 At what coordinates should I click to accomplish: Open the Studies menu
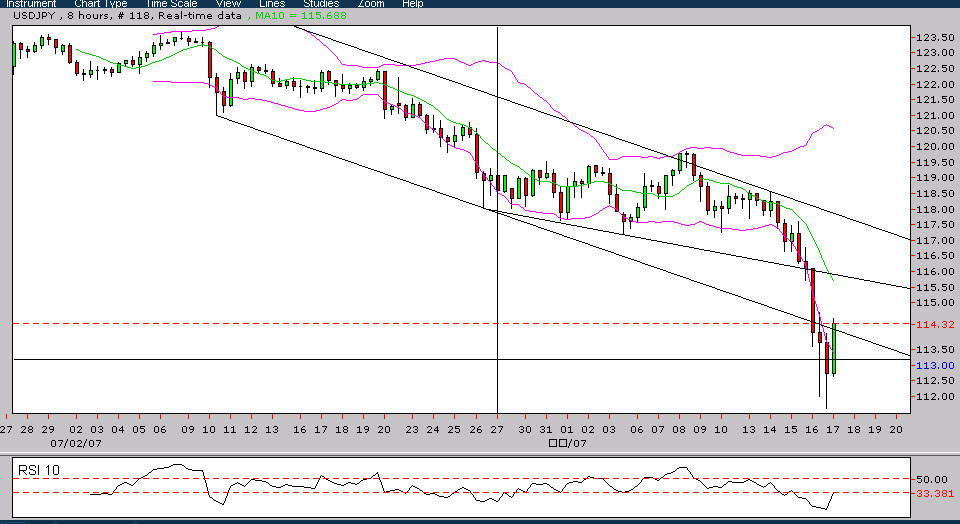coord(321,4)
